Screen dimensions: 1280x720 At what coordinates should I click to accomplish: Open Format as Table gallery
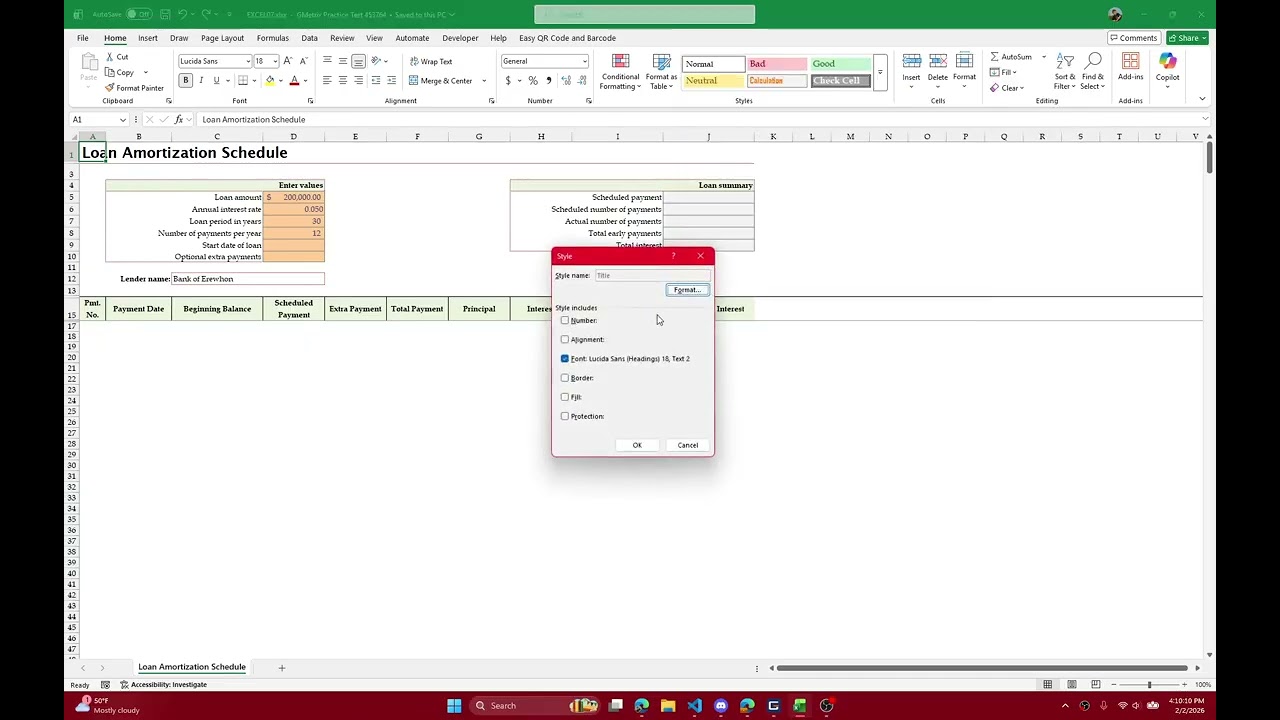(x=661, y=72)
